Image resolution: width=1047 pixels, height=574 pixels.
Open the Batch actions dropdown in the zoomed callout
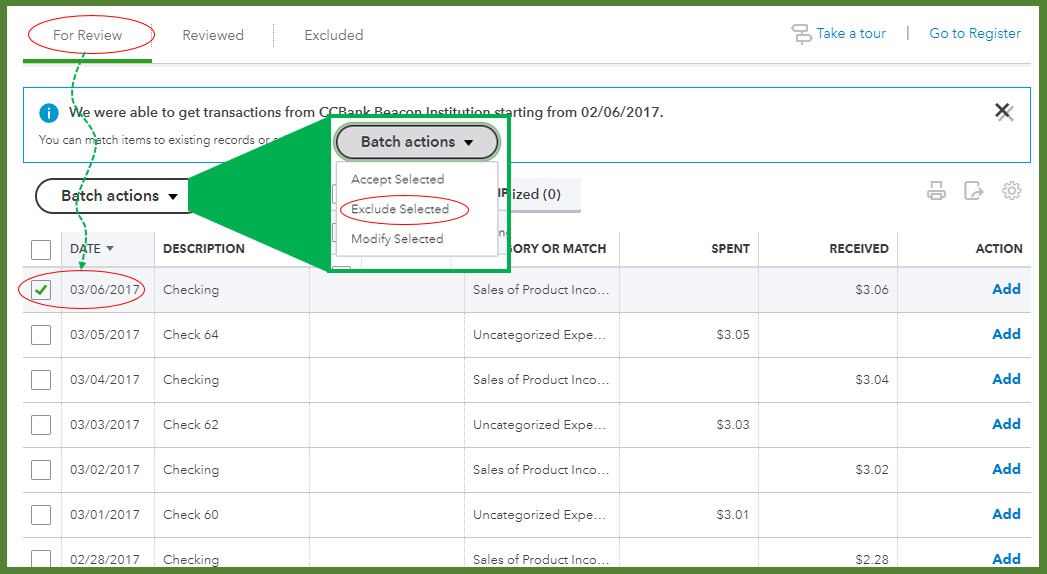click(x=417, y=141)
